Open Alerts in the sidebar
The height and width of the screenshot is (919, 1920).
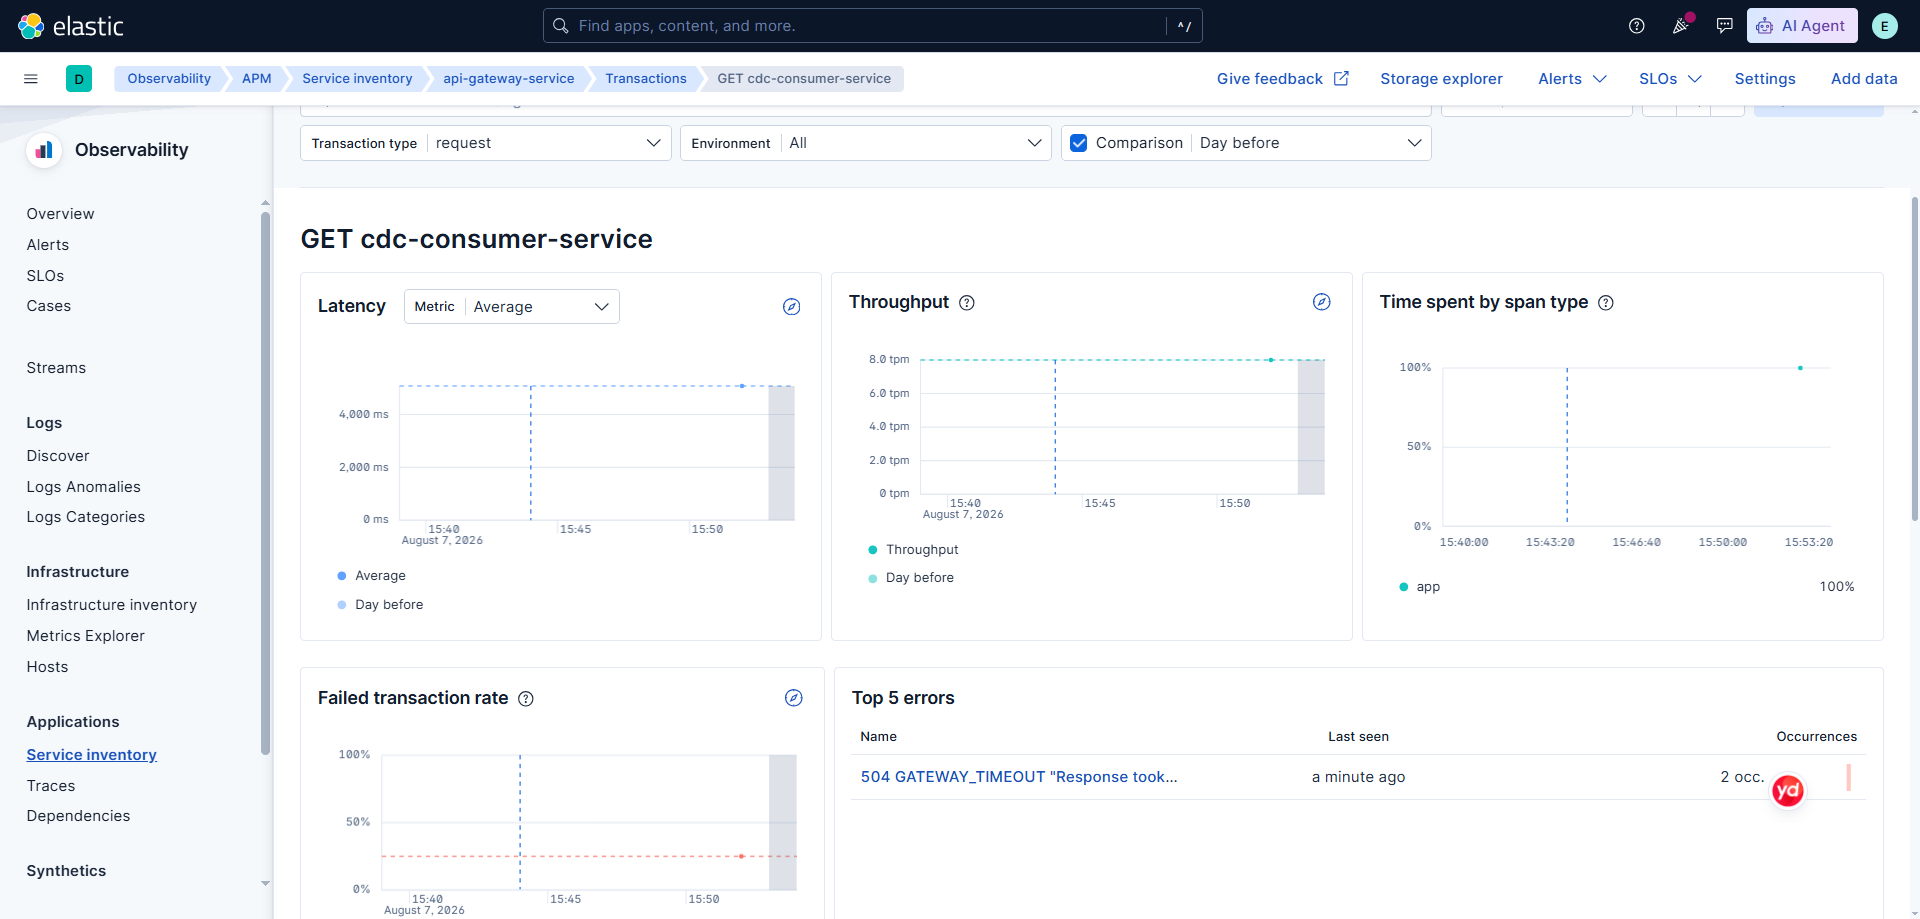[48, 245]
